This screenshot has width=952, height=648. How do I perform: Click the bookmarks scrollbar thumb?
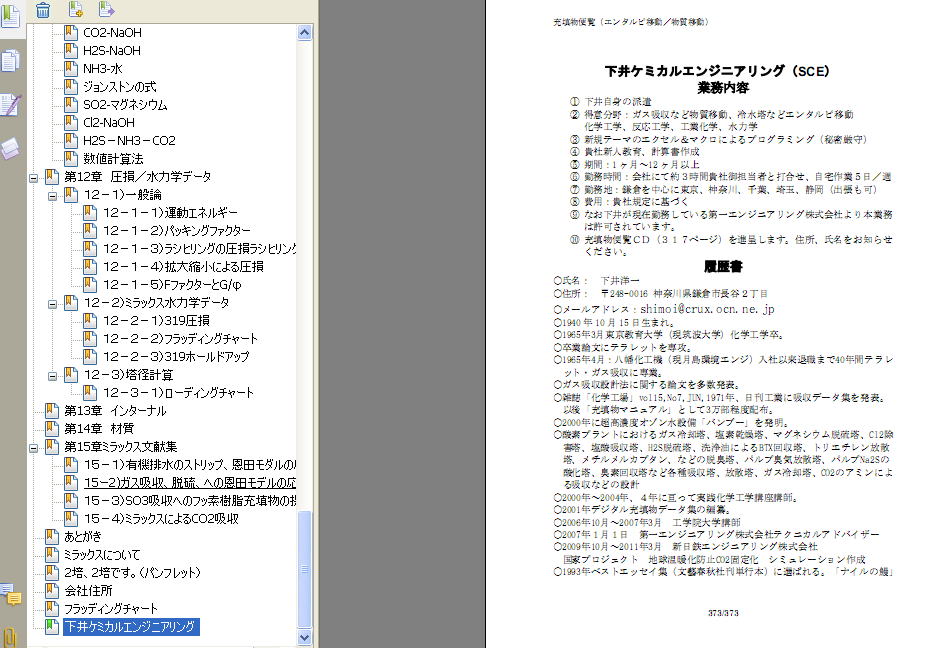pyautogui.click(x=305, y=568)
